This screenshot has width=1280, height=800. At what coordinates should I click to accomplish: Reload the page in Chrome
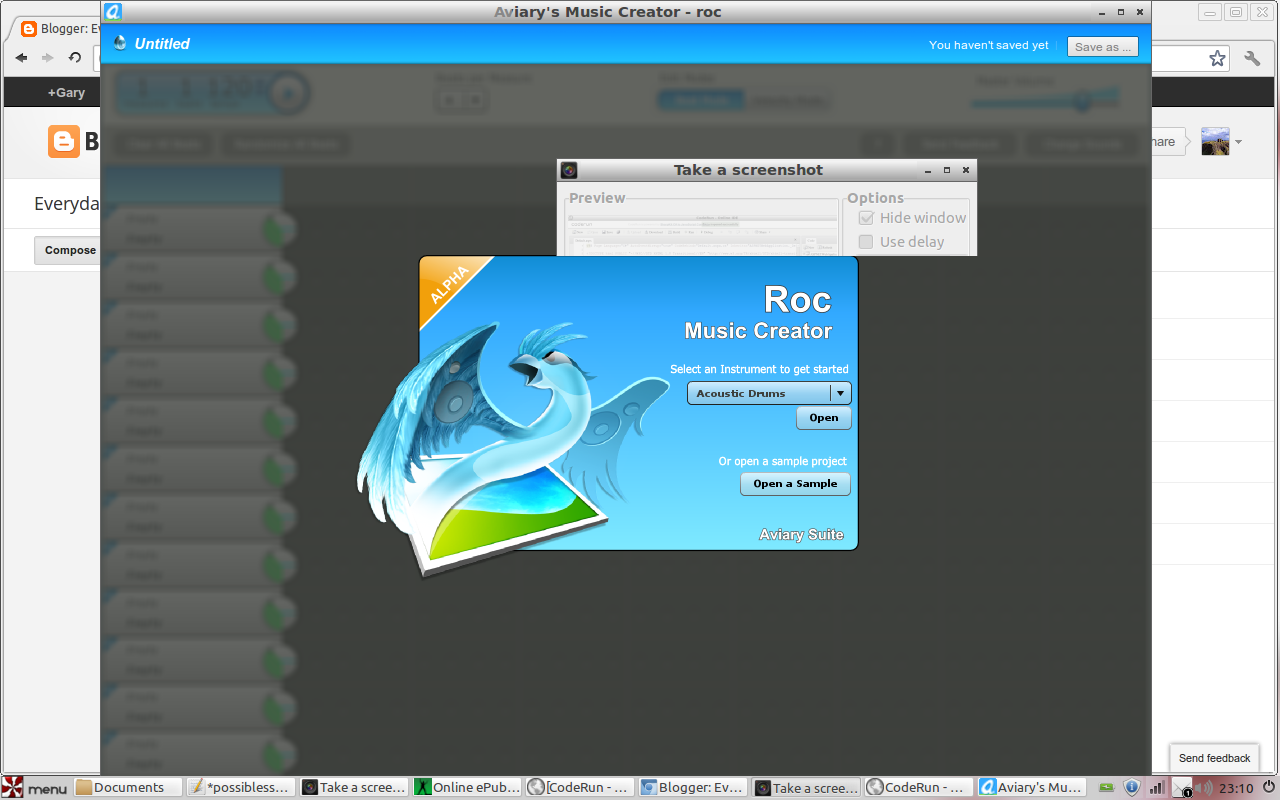[75, 58]
